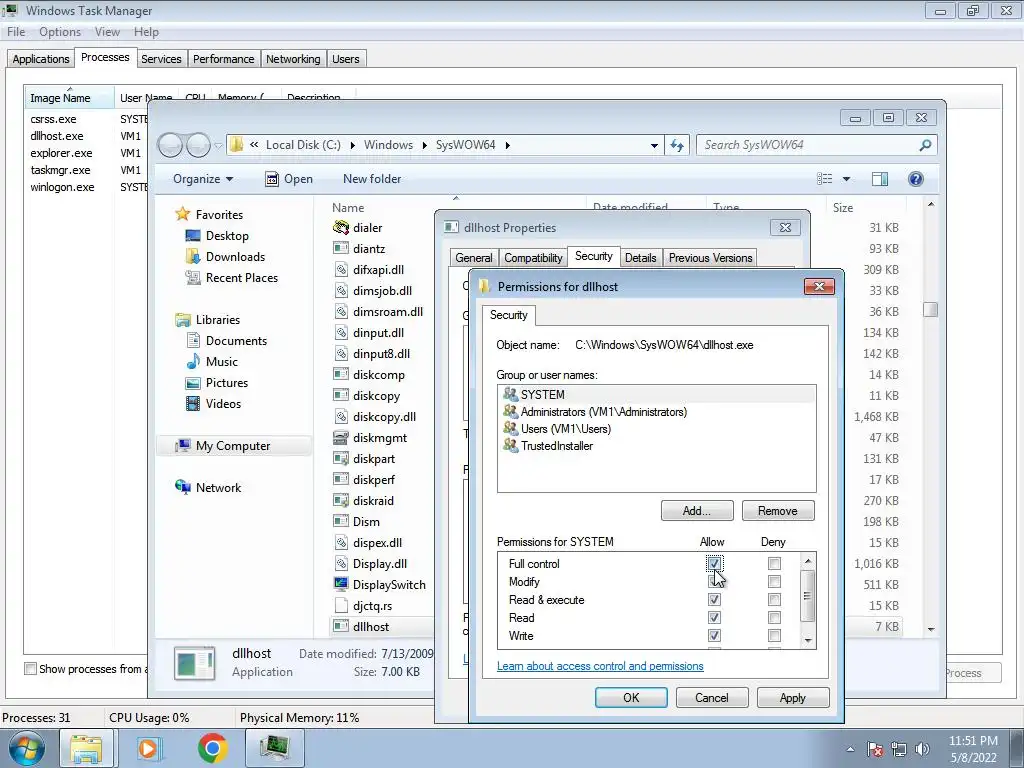Click the Add... button
This screenshot has width=1024, height=768.
tap(697, 511)
